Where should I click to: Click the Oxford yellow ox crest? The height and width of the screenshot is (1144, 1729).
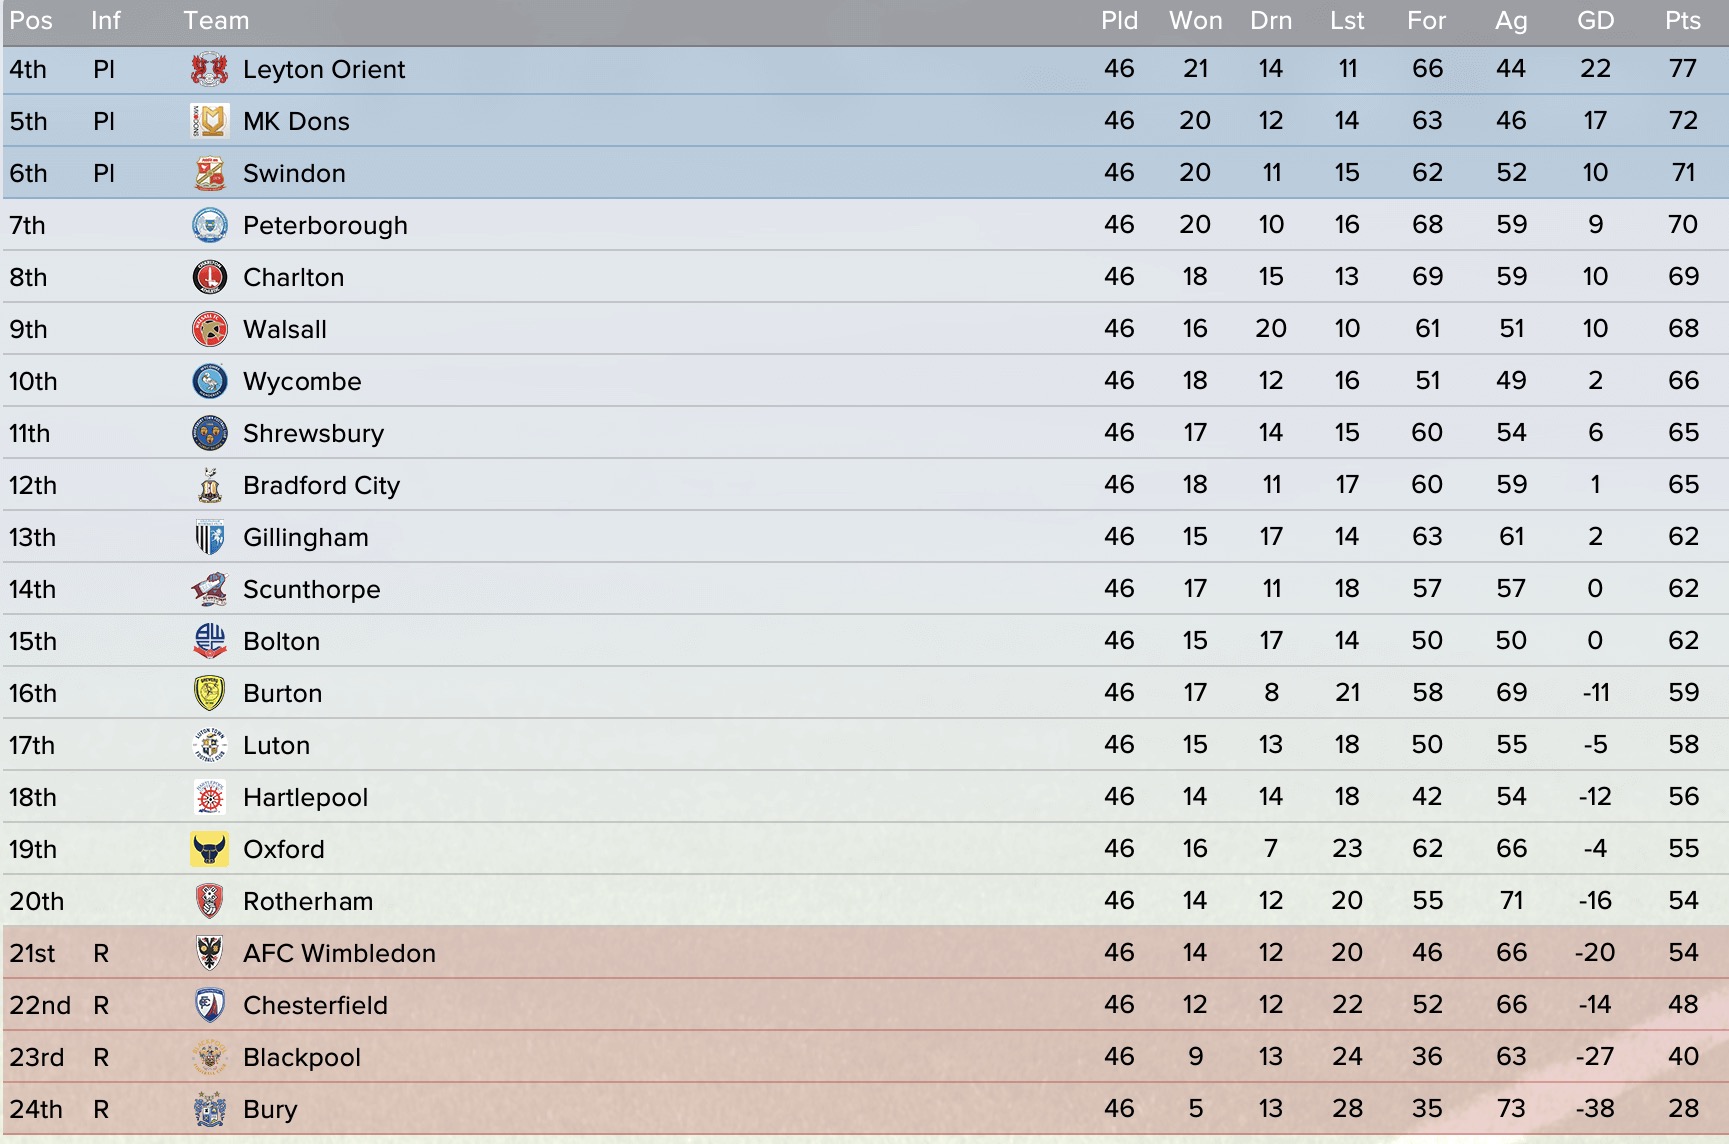click(210, 849)
